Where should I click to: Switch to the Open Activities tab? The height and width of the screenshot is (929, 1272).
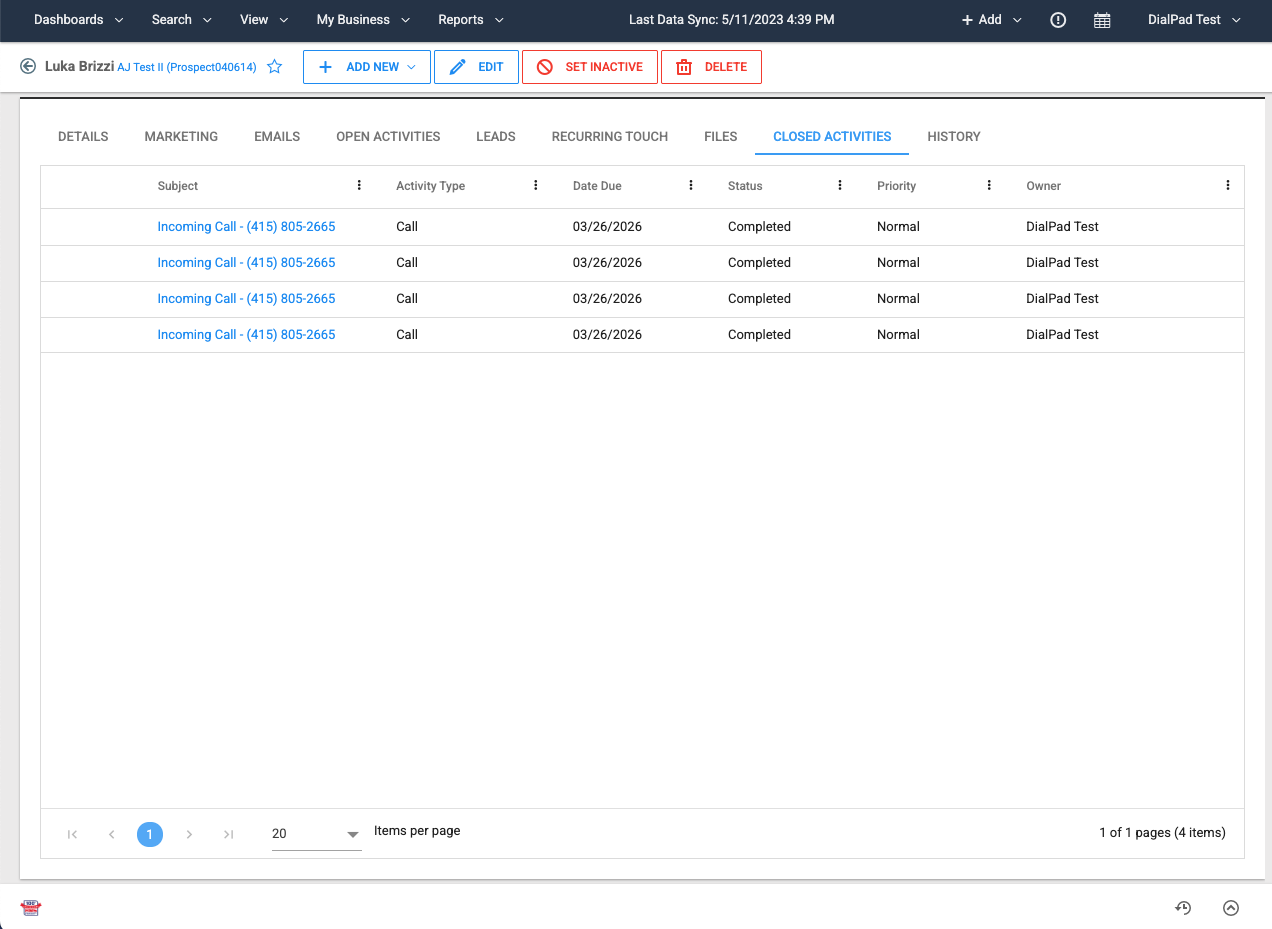click(388, 136)
